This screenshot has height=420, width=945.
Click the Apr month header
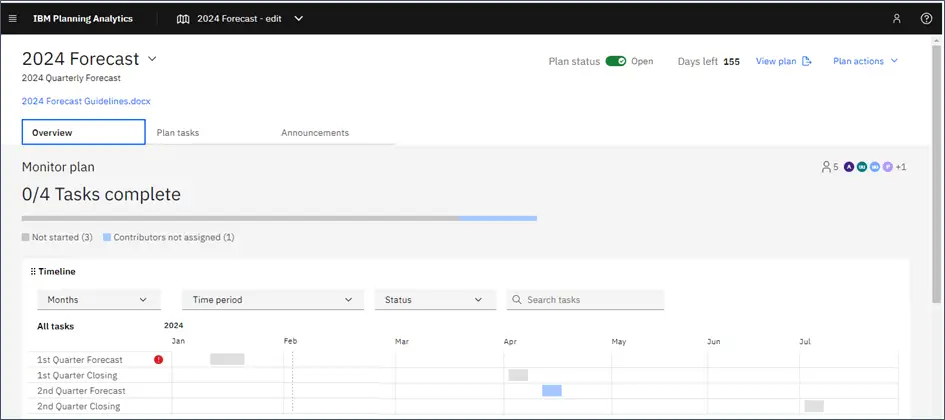510,341
